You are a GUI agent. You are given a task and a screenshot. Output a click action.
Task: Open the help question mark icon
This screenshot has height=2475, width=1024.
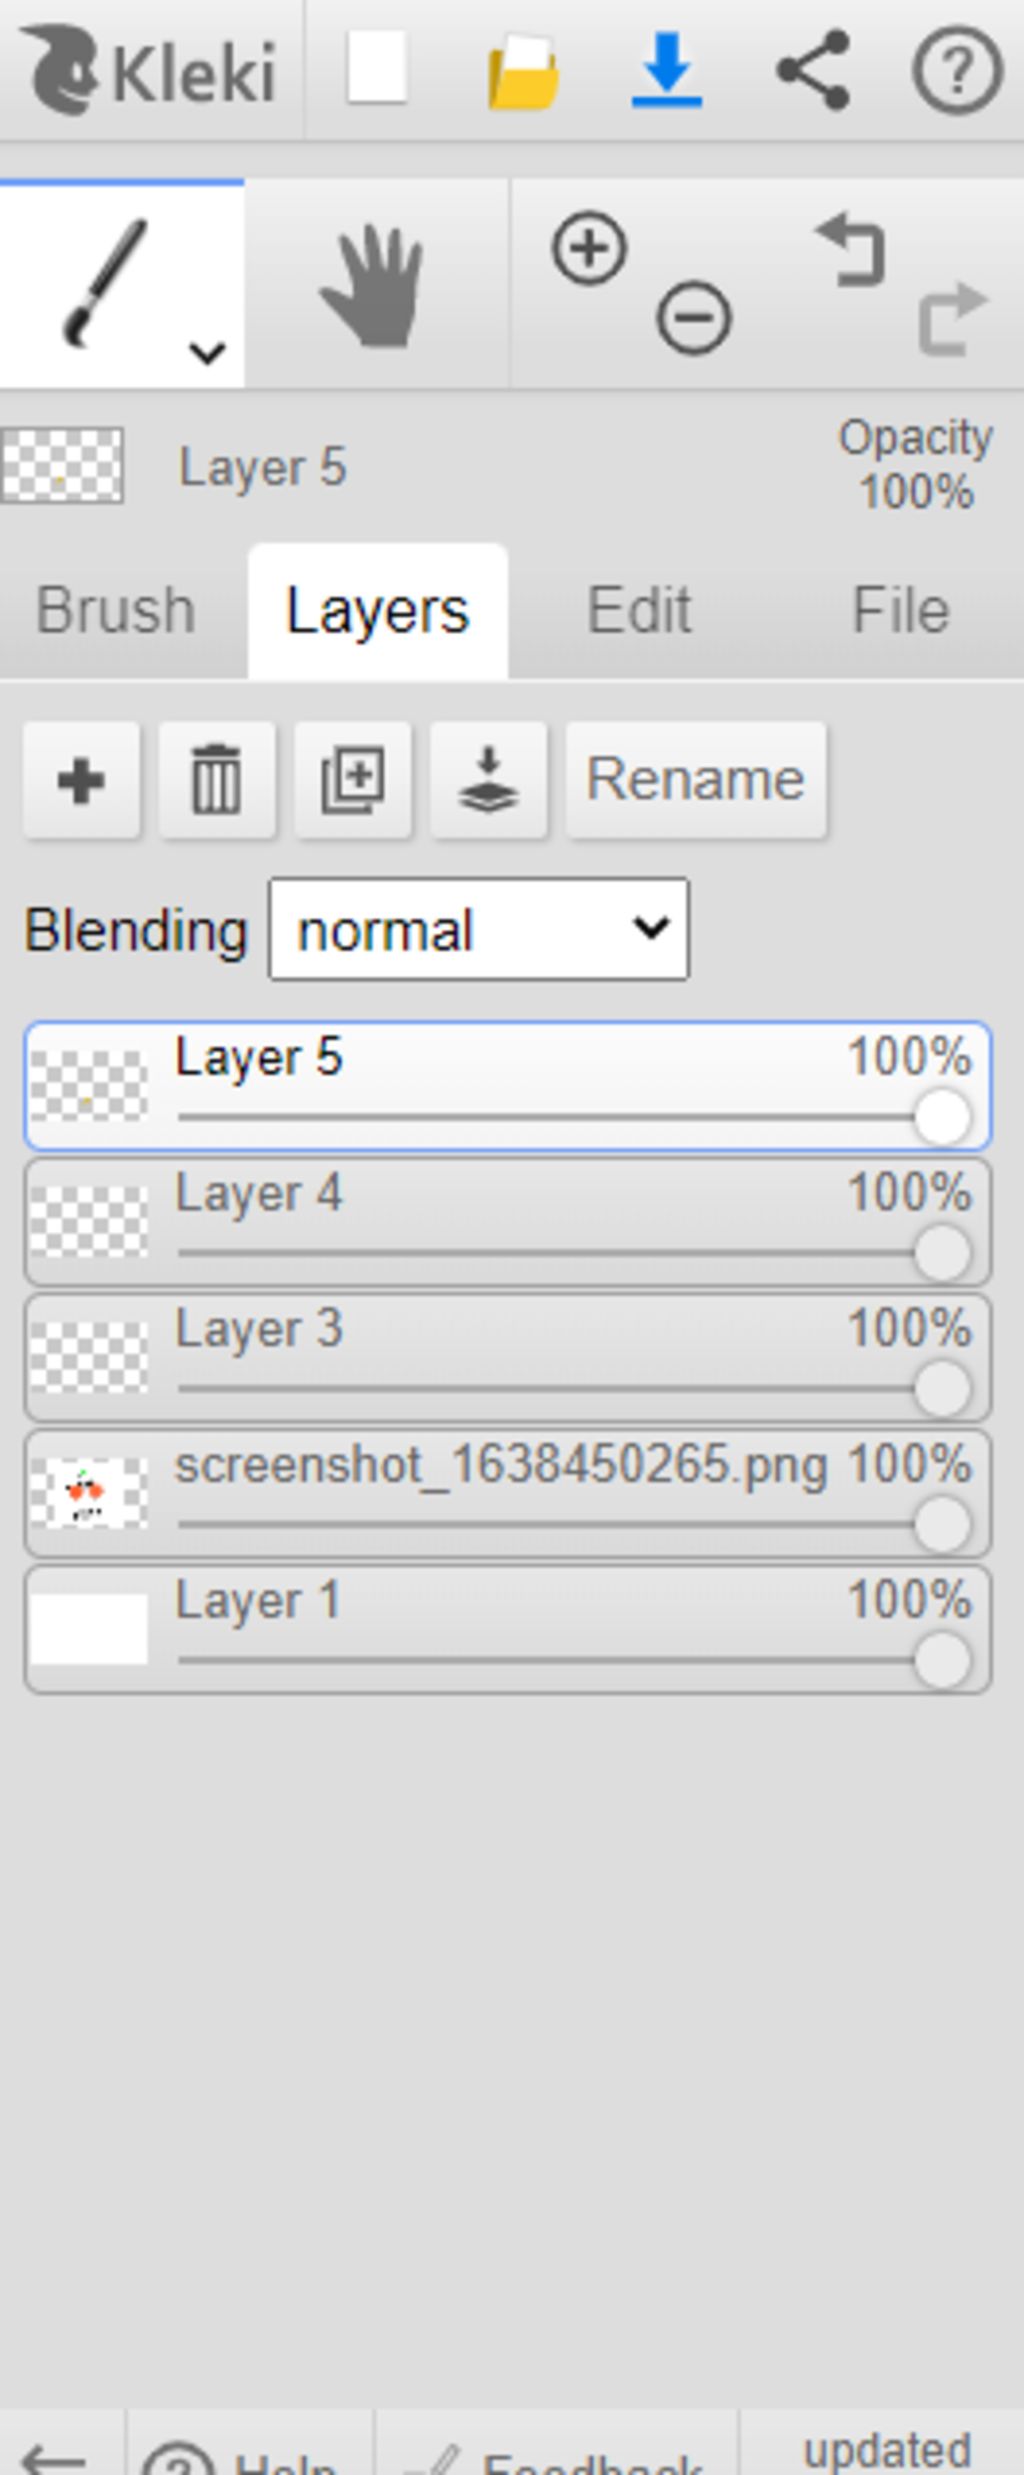coord(957,71)
